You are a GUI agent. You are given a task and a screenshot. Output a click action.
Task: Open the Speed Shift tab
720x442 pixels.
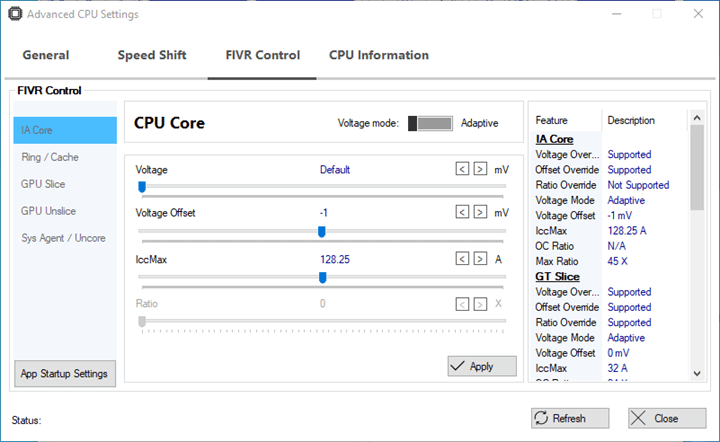[152, 55]
